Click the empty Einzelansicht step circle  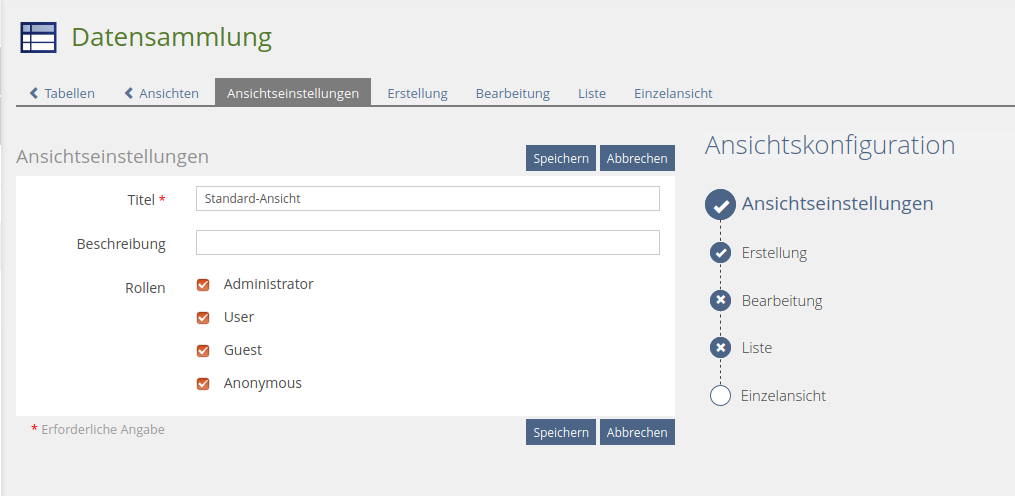[720, 395]
